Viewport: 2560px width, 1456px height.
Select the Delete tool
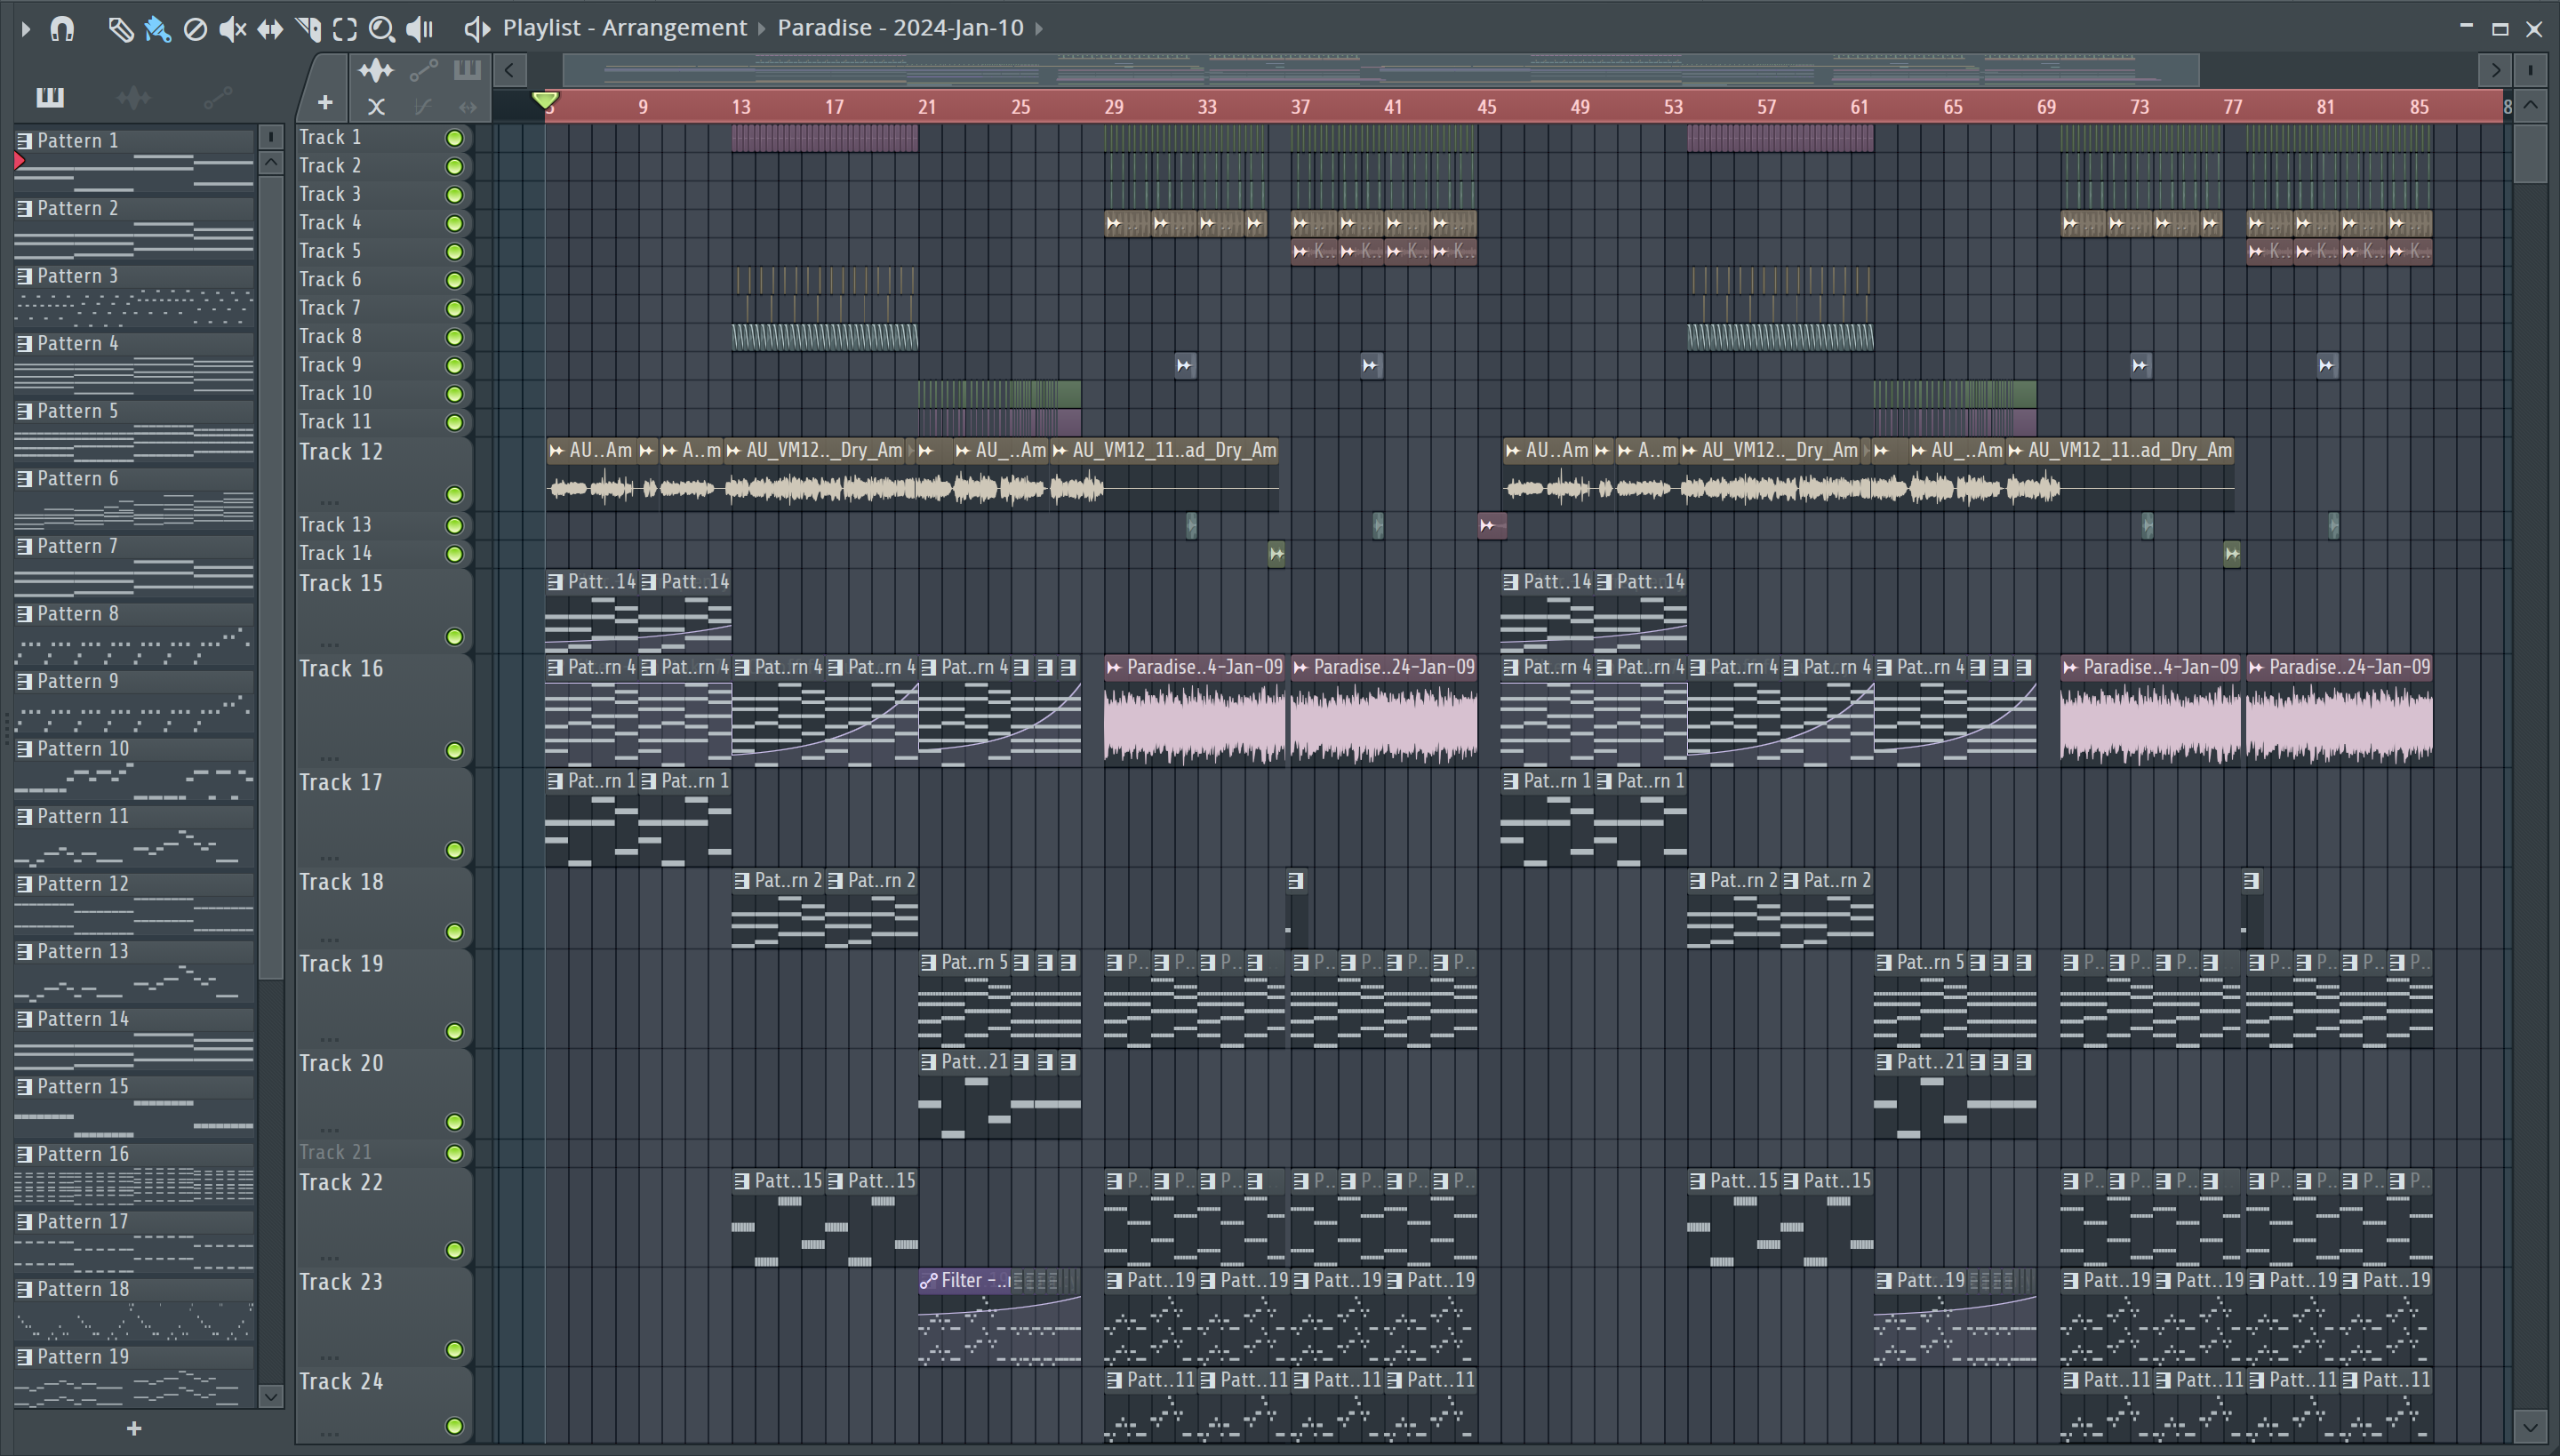pyautogui.click(x=195, y=29)
